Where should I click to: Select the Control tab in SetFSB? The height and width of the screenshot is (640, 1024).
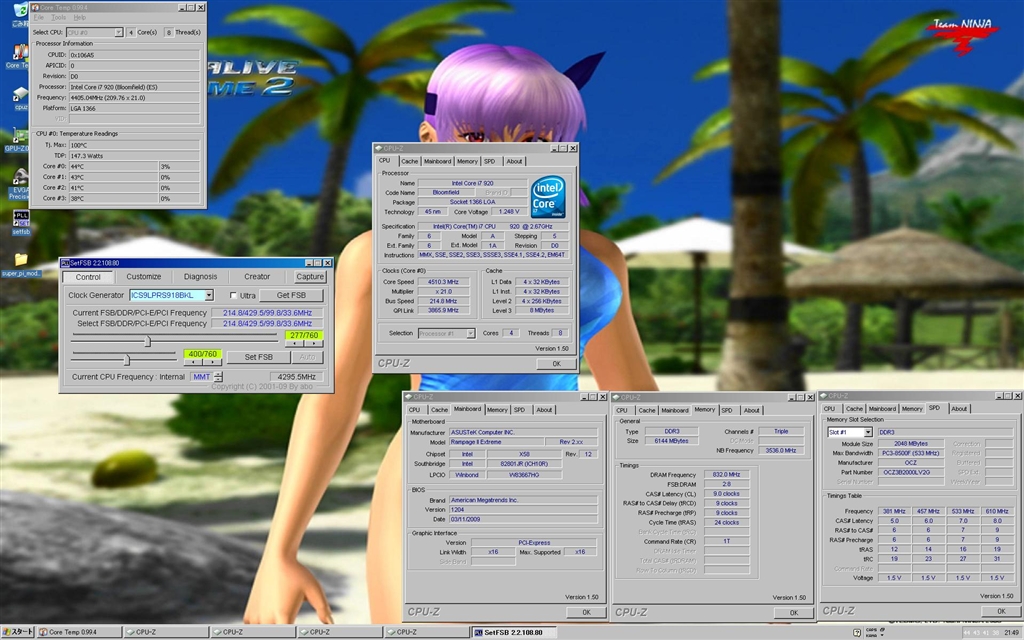pyautogui.click(x=88, y=277)
